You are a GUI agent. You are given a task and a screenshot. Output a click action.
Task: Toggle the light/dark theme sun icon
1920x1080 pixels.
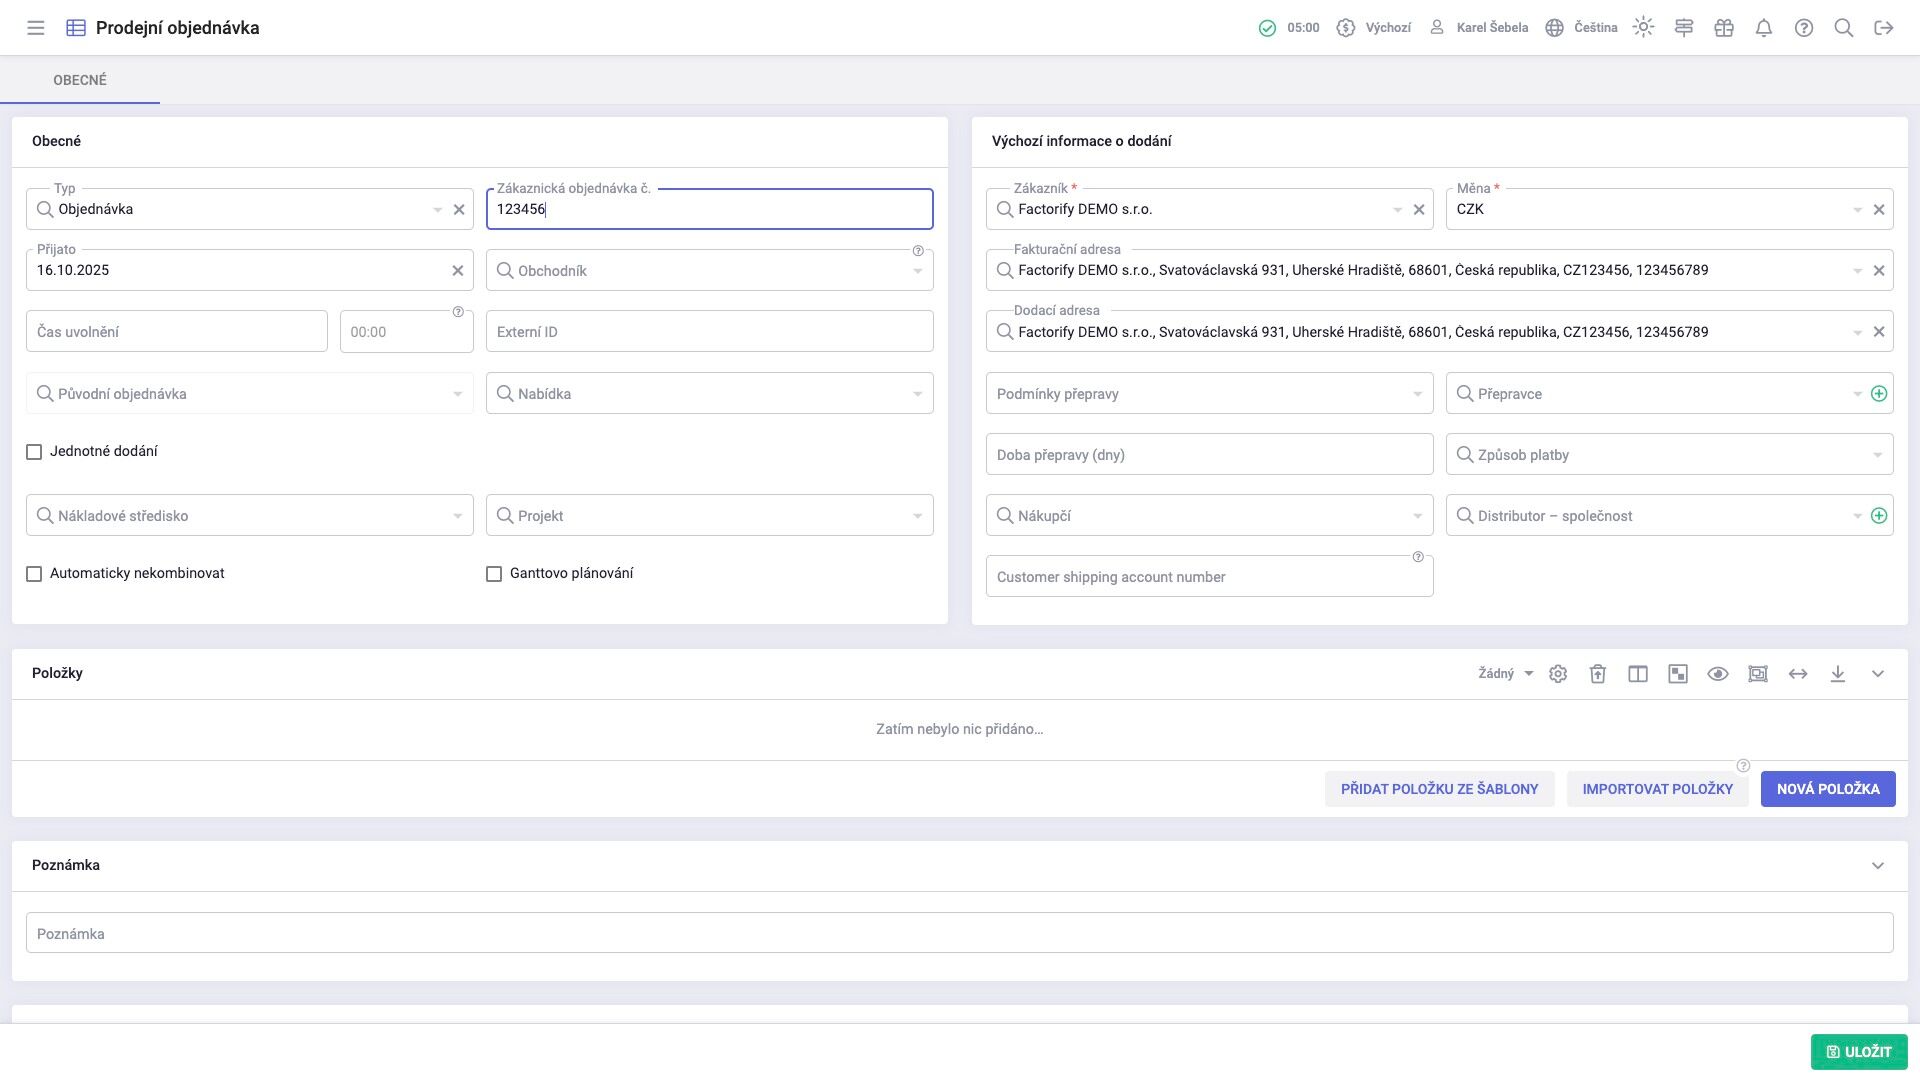(1643, 28)
